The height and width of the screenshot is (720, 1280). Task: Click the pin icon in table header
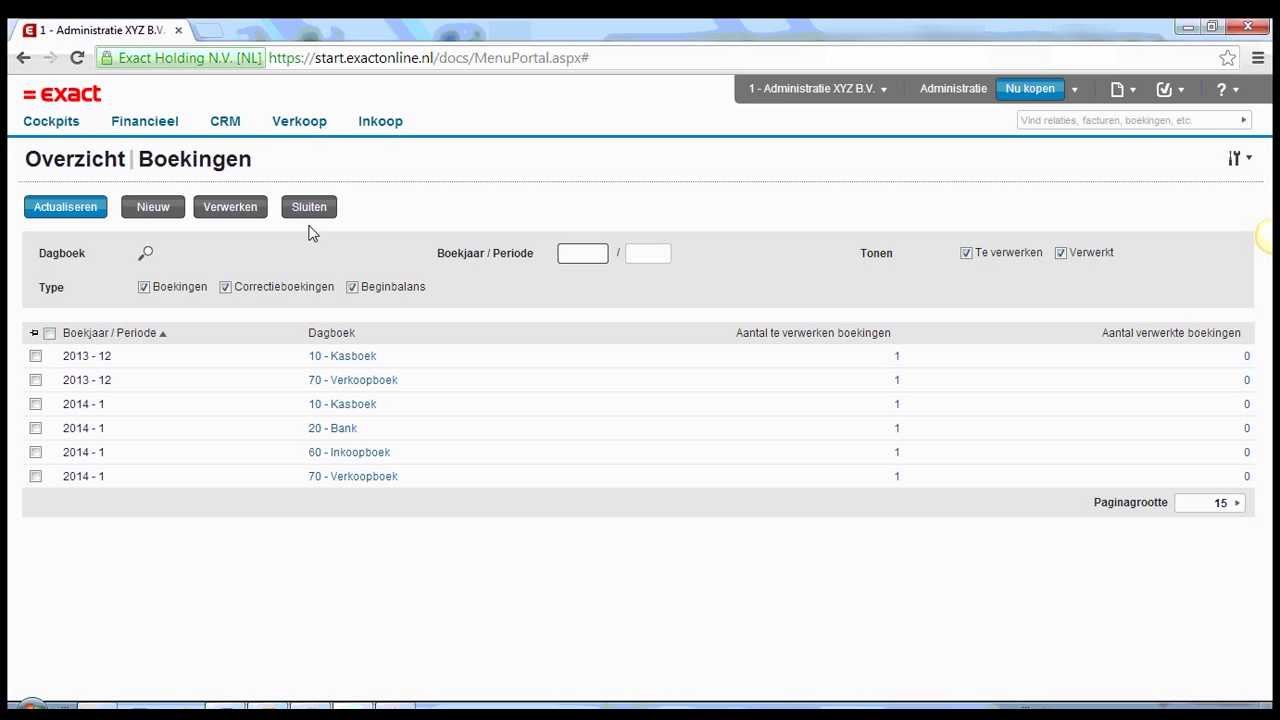(34, 333)
